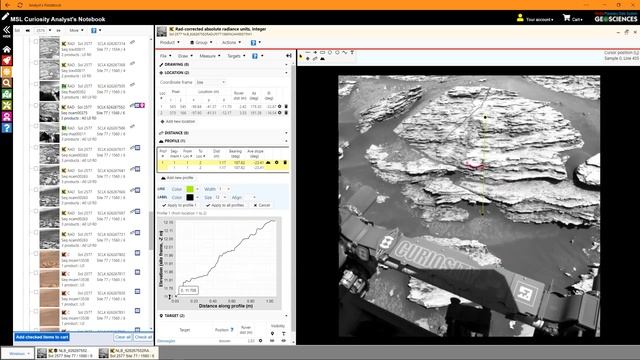Go to next sol with forward arrow
Image resolution: width=640 pixels, height=360 pixels.
click(x=58, y=31)
